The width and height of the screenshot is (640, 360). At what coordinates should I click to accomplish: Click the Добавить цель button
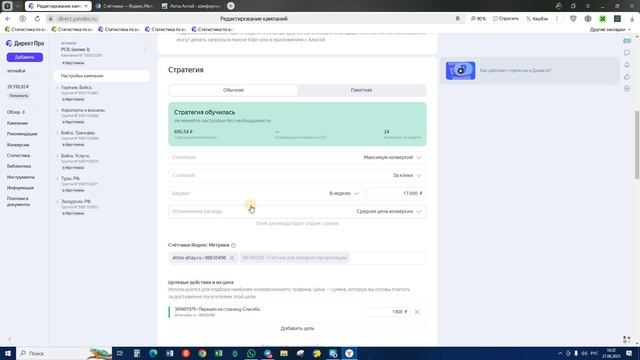point(297,328)
